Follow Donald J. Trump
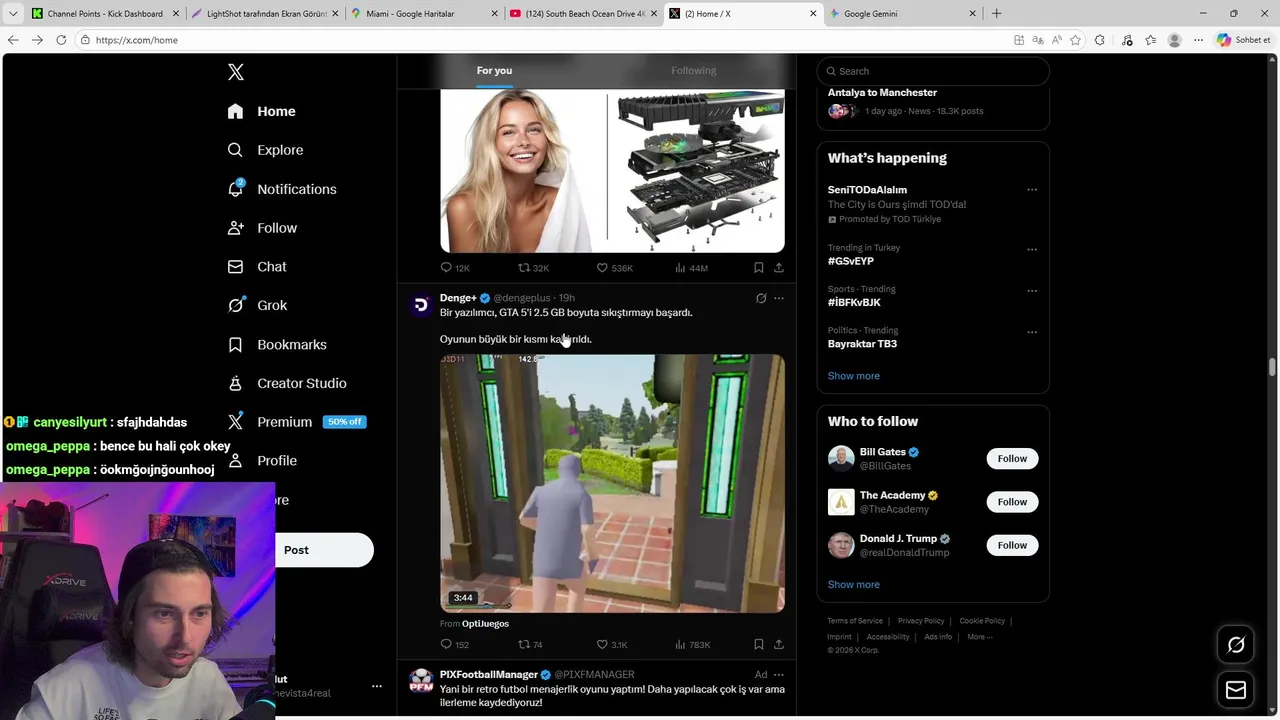This screenshot has height=720, width=1280. [1012, 545]
